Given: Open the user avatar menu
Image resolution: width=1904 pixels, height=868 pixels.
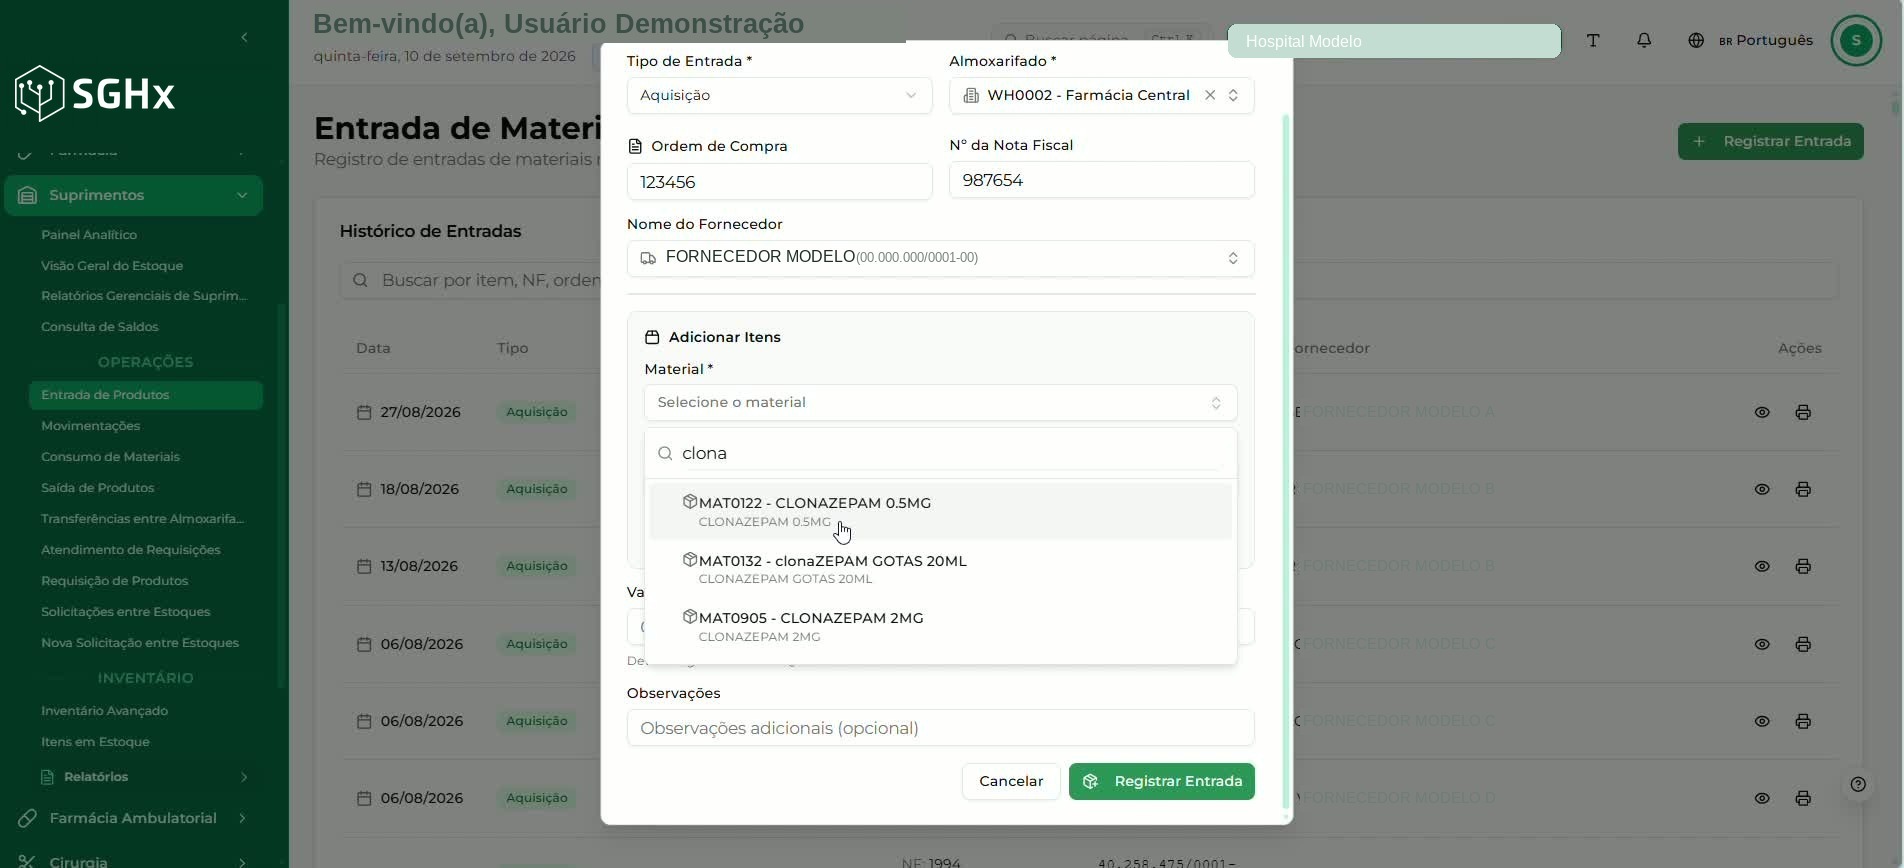Looking at the screenshot, I should point(1856,41).
